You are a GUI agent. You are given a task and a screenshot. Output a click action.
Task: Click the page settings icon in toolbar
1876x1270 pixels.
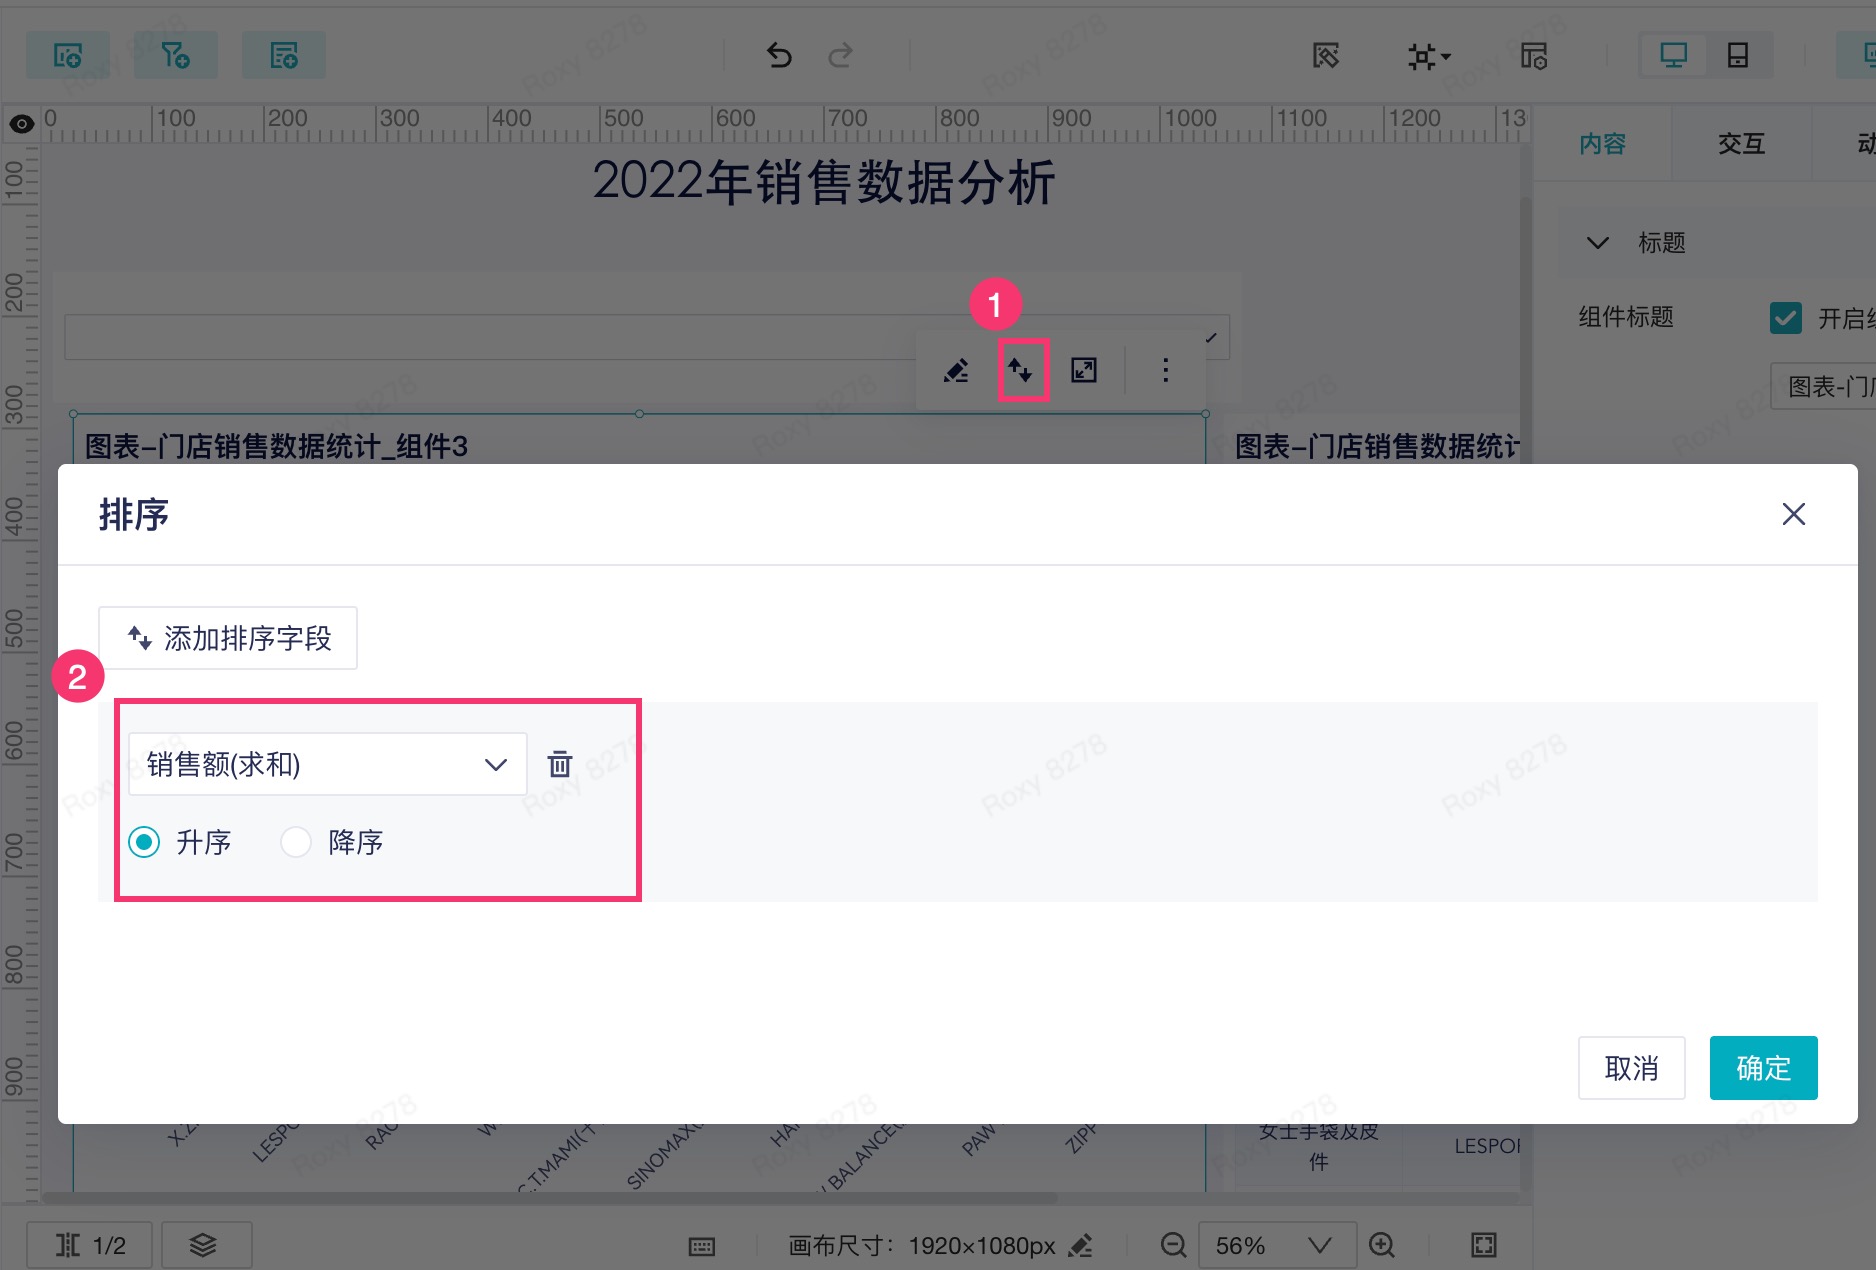tap(1534, 56)
